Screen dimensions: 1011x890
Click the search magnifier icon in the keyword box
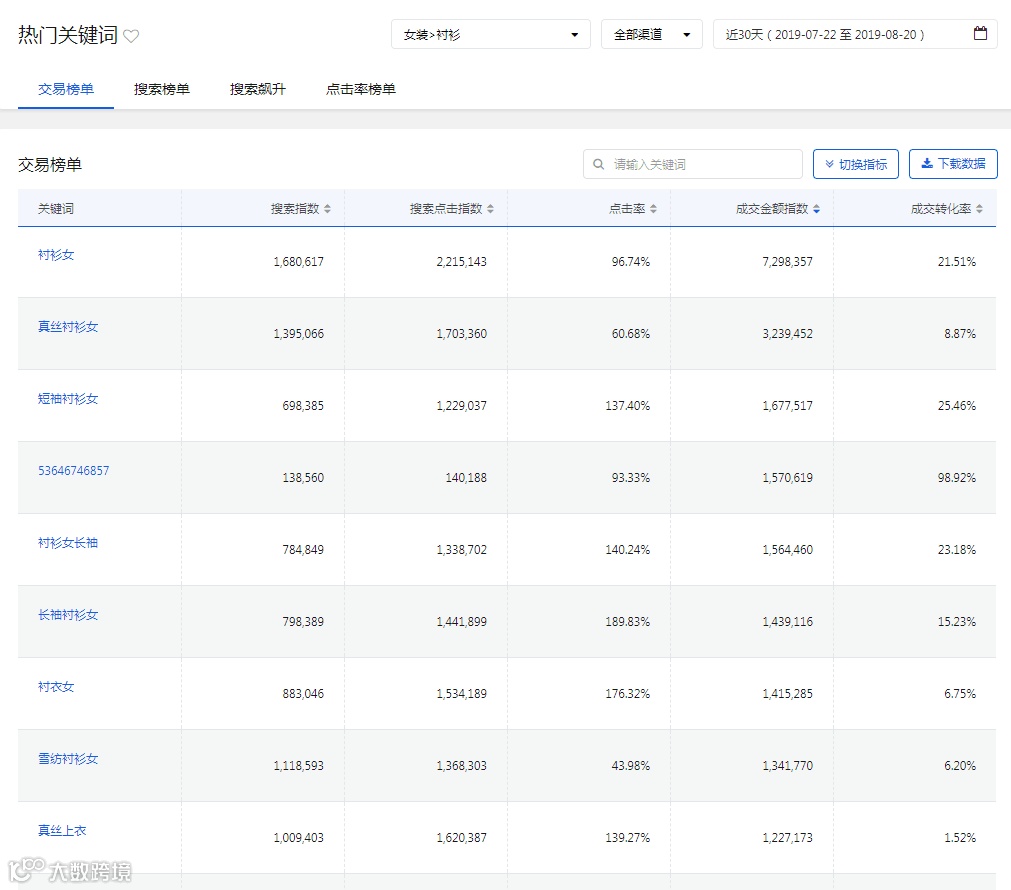tap(598, 164)
